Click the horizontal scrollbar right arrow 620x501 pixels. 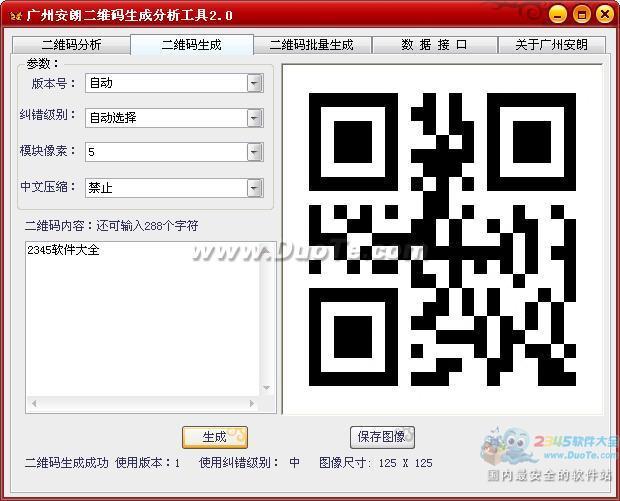coord(252,403)
